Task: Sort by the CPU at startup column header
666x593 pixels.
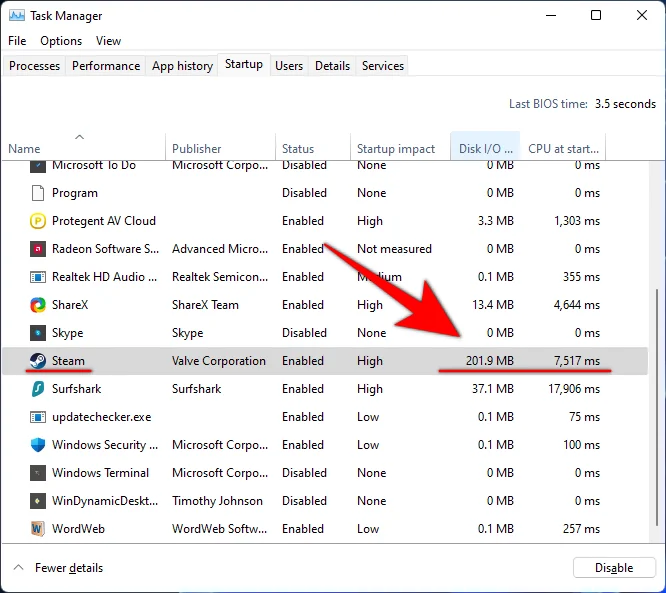Action: point(563,146)
